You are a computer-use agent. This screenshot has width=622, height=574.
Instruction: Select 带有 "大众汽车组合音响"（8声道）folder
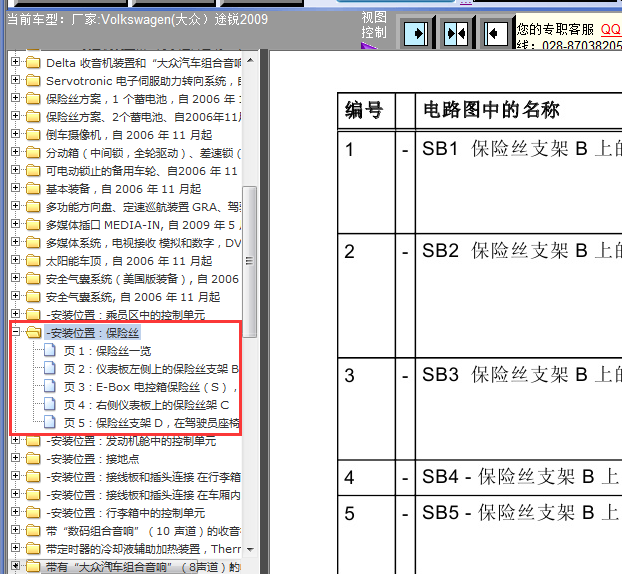click(x=143, y=567)
